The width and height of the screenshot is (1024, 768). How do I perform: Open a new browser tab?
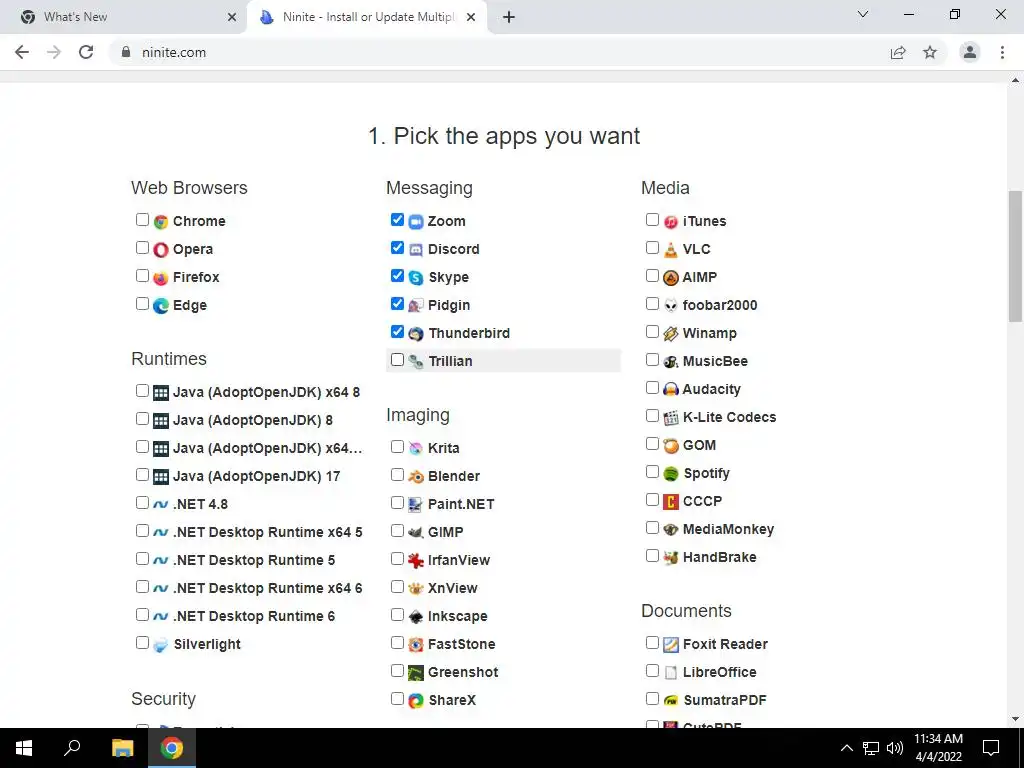click(x=509, y=17)
